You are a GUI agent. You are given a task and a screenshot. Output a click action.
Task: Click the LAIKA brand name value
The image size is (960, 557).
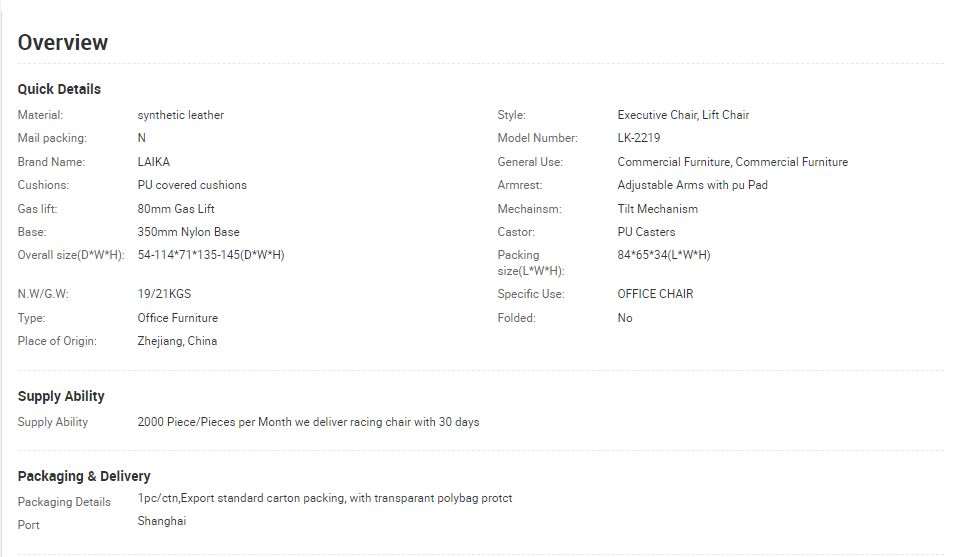[x=154, y=162]
